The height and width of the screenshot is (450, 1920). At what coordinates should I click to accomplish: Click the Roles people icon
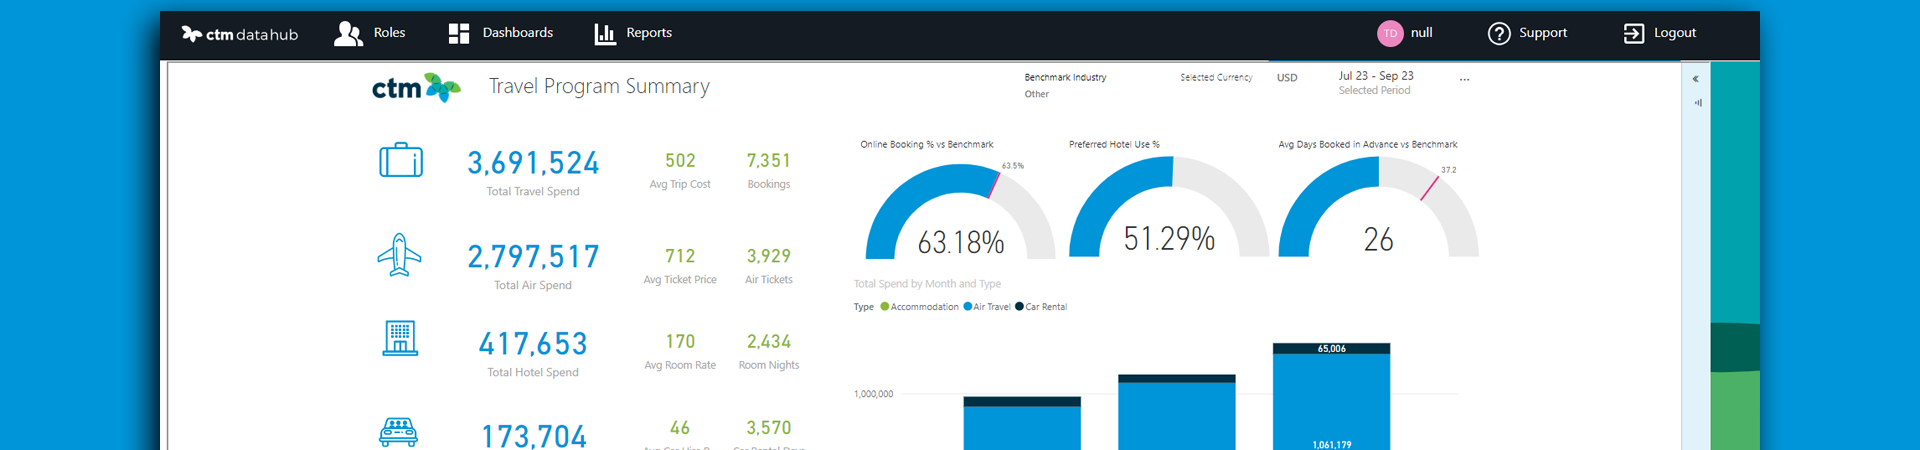pos(348,34)
